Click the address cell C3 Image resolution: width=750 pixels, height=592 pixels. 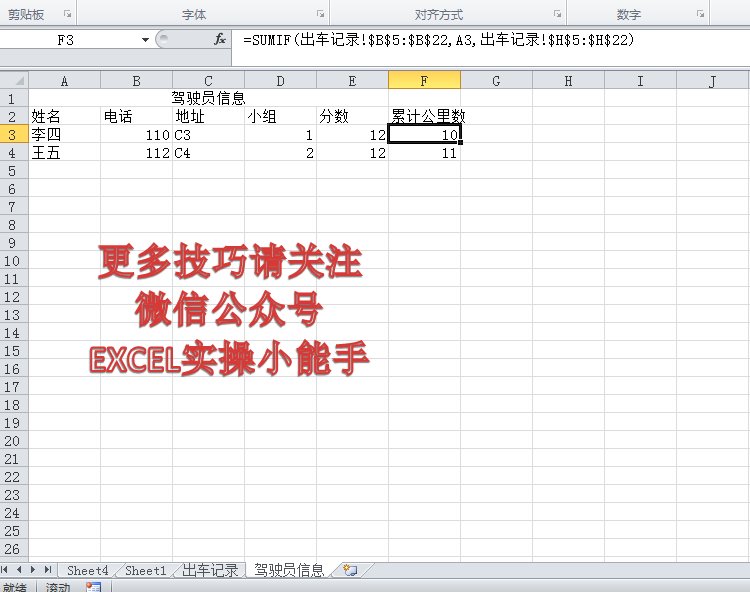[209, 134]
